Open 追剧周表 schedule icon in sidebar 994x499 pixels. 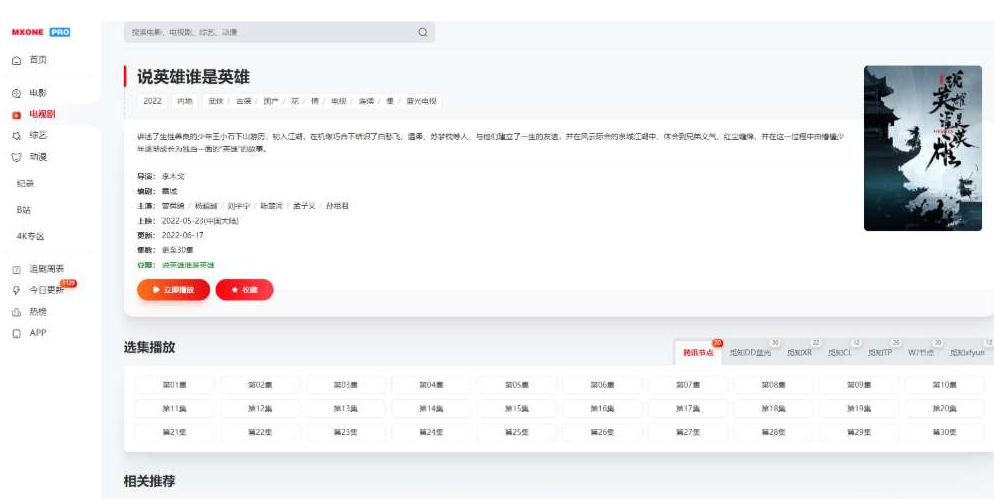[x=16, y=269]
